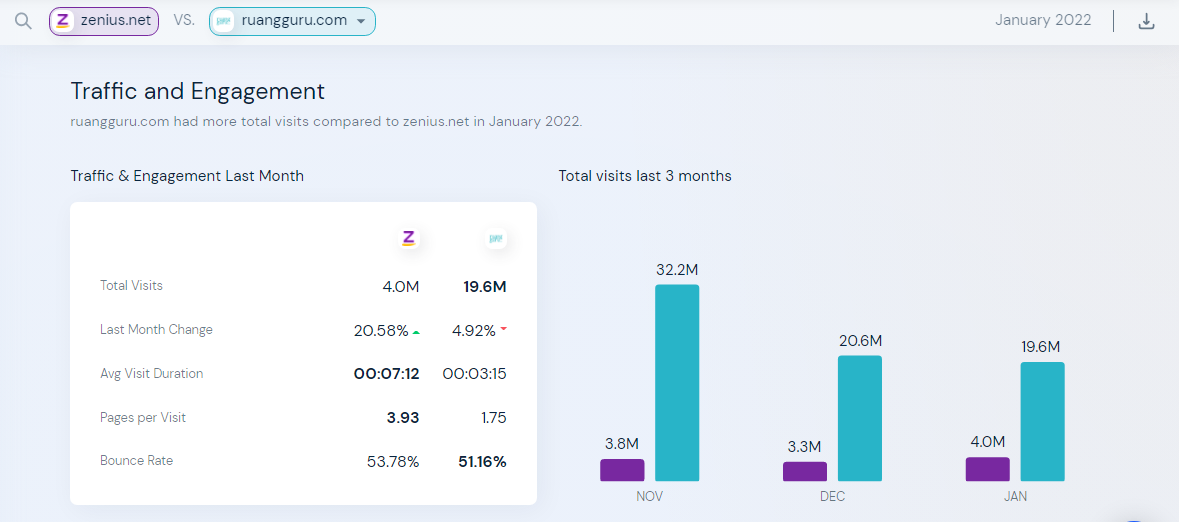Click the ruangguru.com domain name
The image size is (1179, 522).
tap(294, 20)
